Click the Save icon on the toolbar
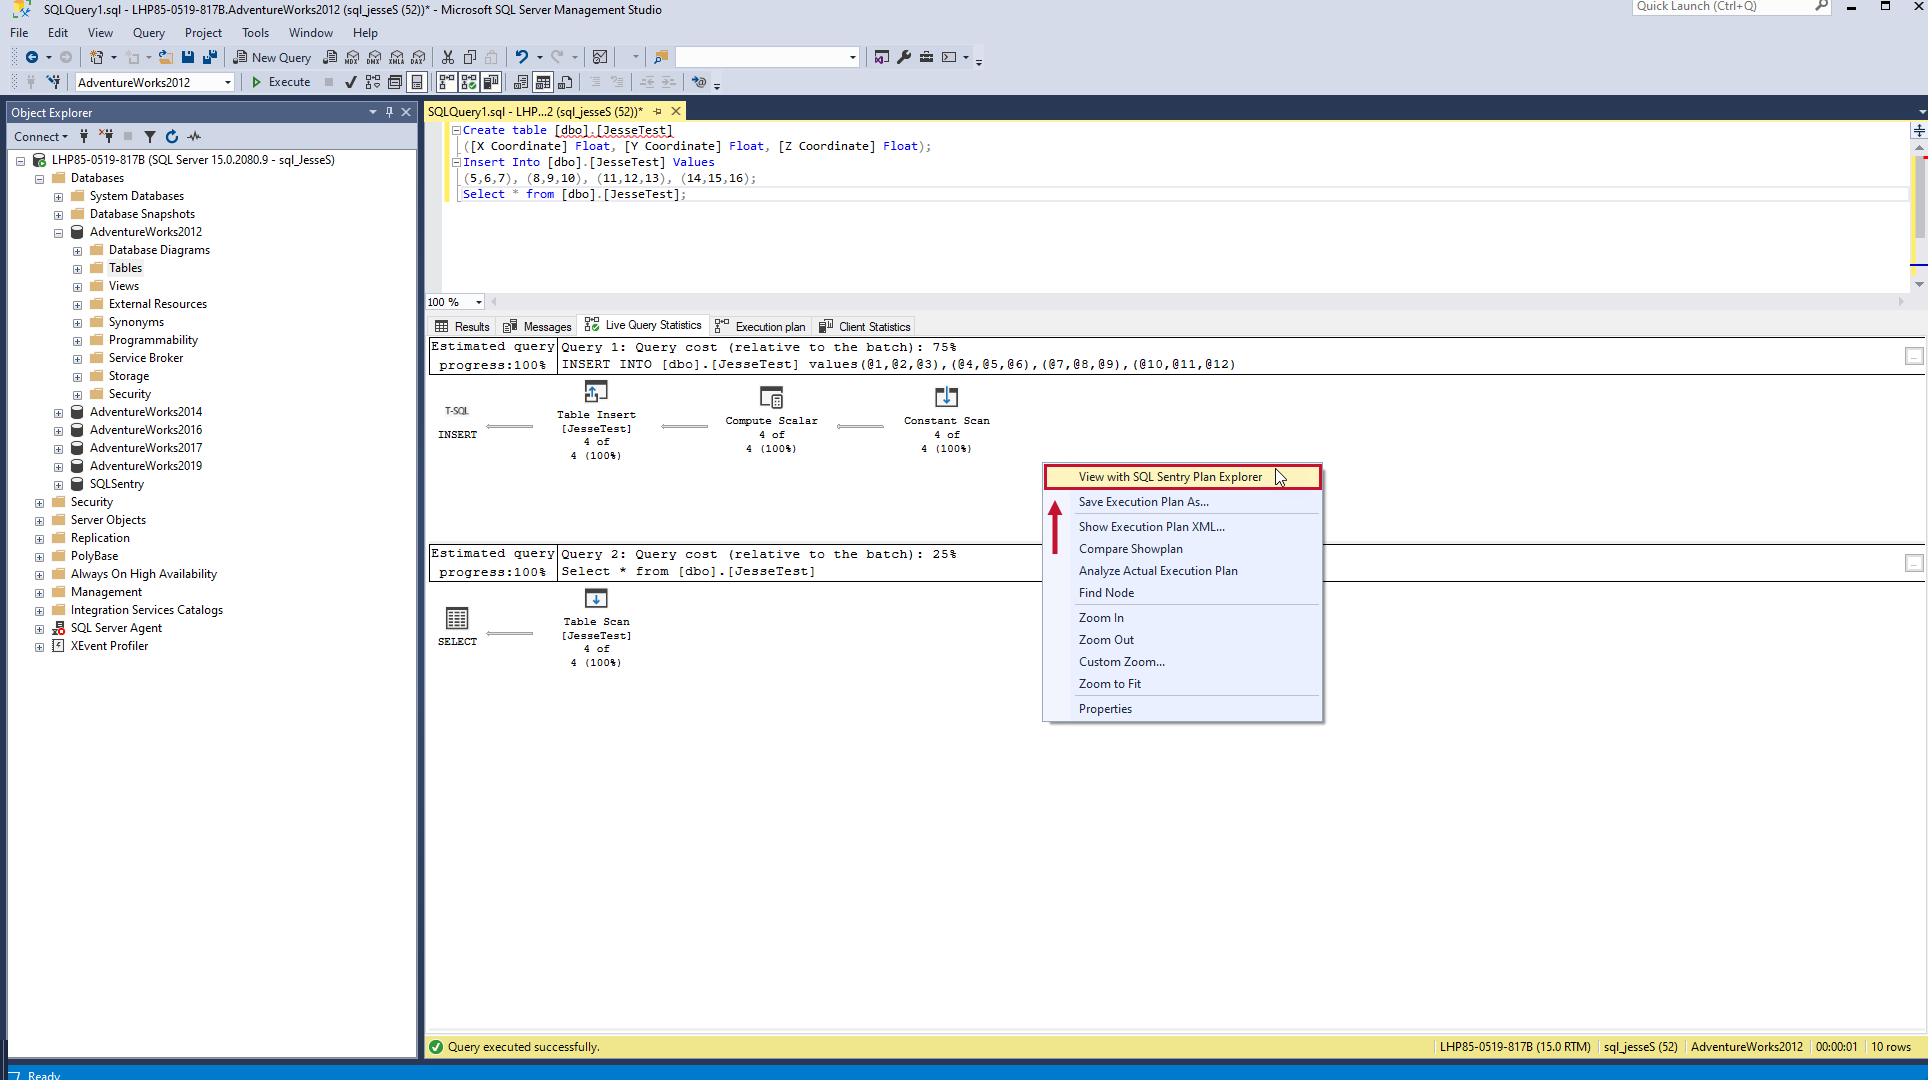This screenshot has width=1928, height=1080. point(187,57)
